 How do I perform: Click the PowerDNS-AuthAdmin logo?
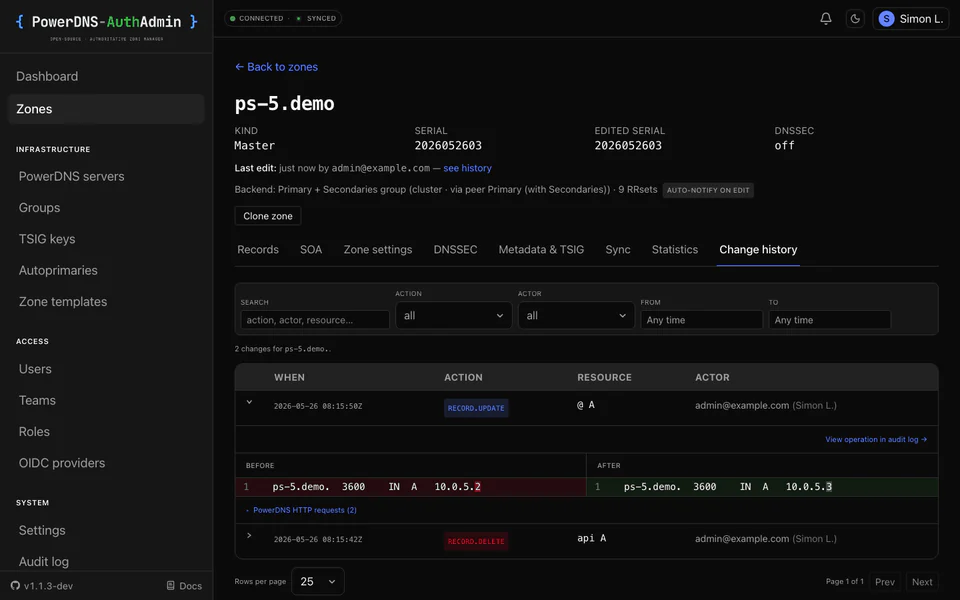tap(107, 22)
